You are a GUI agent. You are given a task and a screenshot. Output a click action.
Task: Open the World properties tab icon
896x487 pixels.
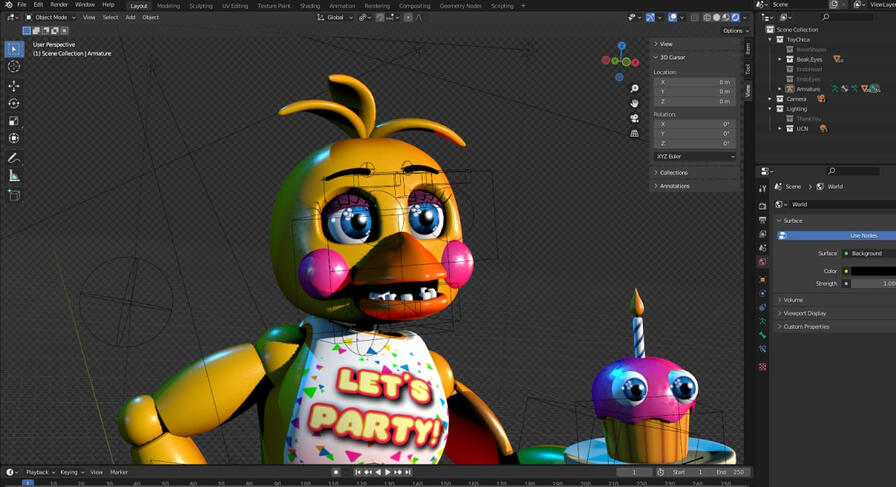762,262
